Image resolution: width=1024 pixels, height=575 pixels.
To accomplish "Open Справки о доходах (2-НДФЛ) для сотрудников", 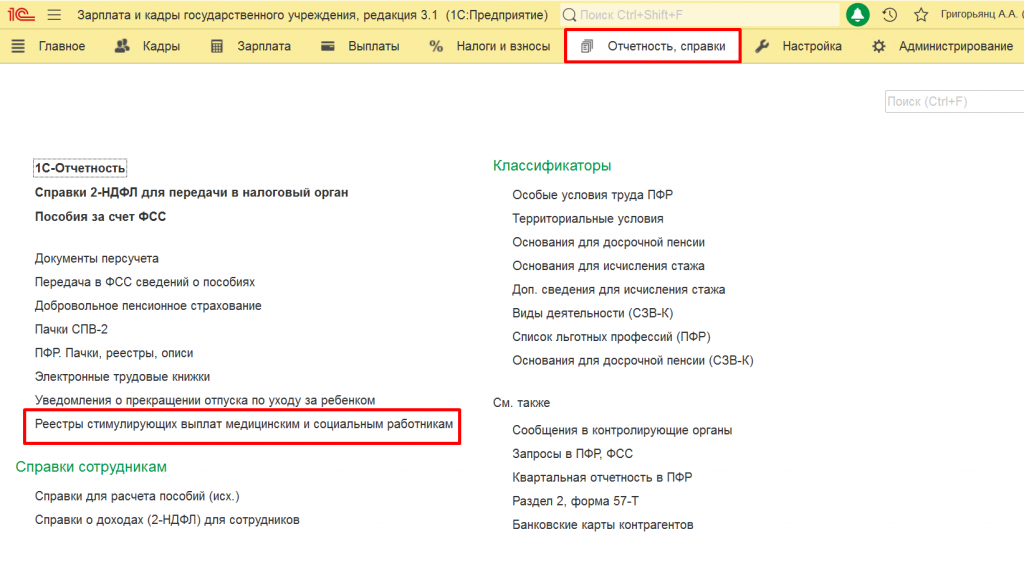I will [167, 520].
